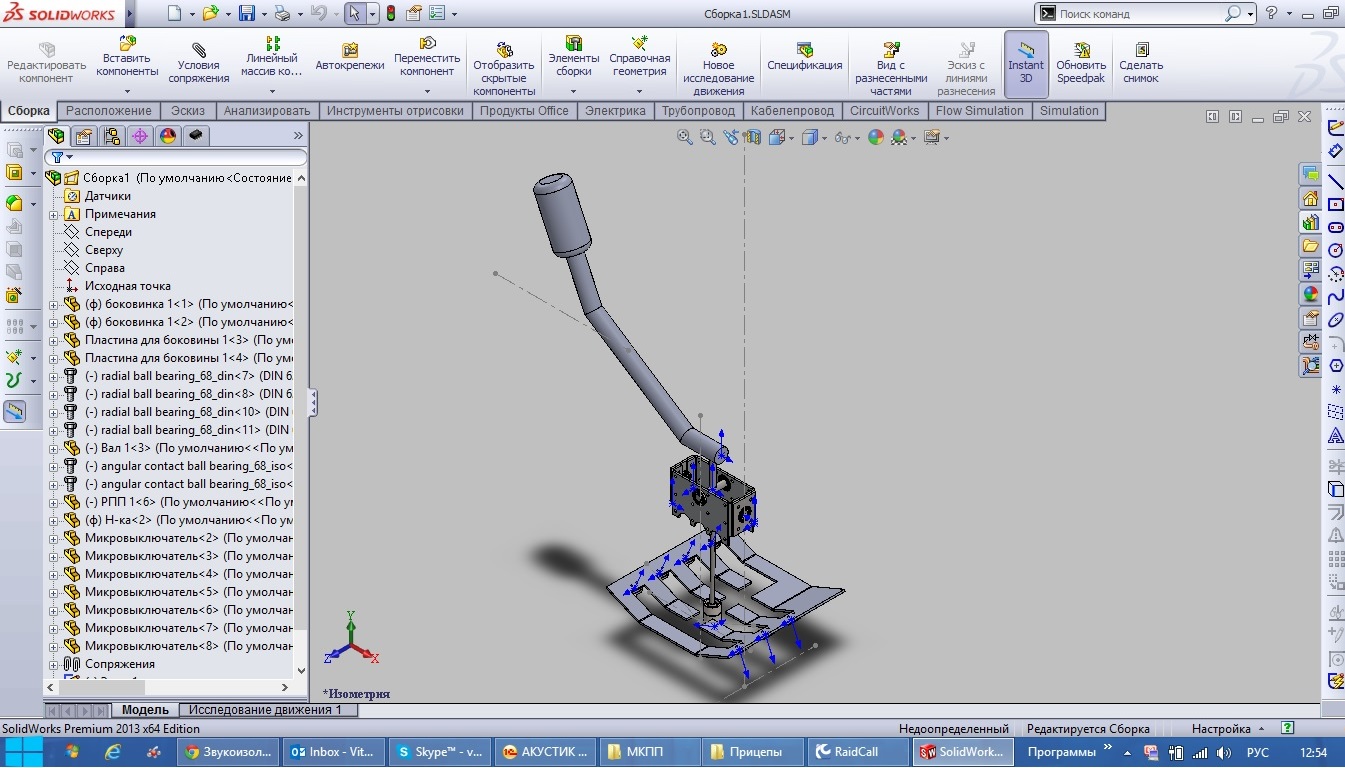
Task: Toggle Instant3D icon in left sidebar
Action: (14, 411)
